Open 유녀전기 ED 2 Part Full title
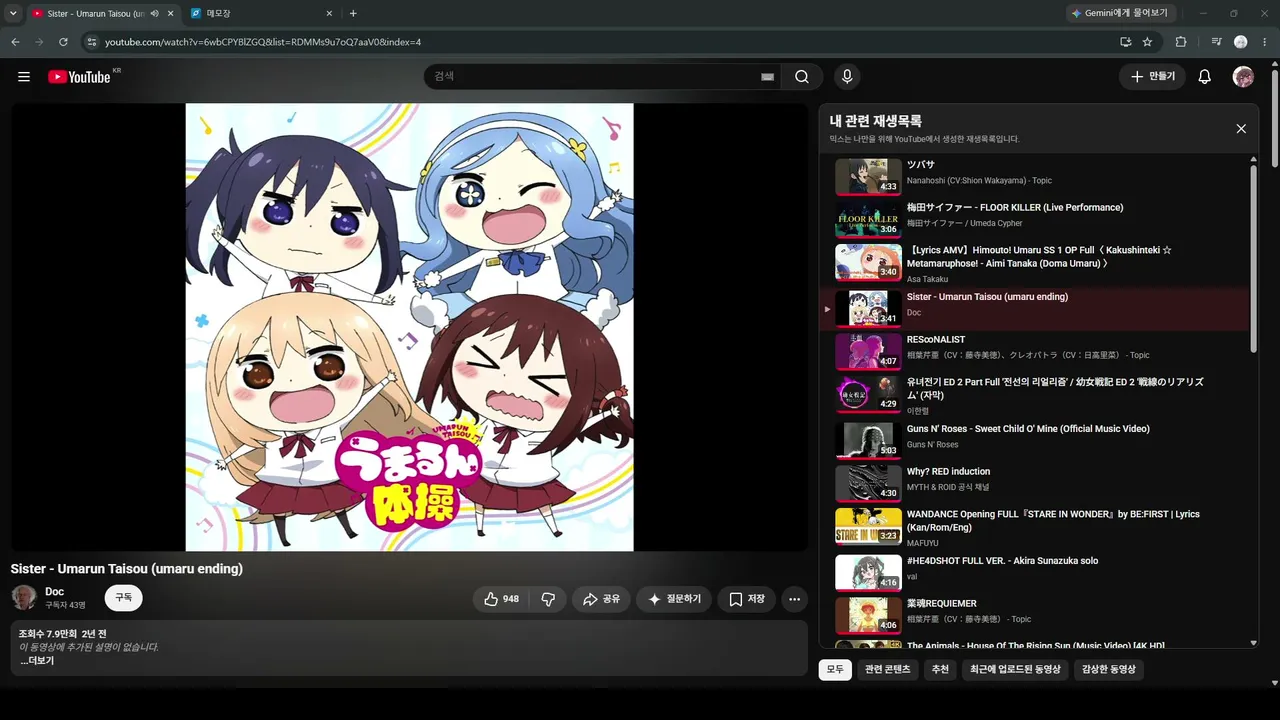Viewport: 1280px width, 720px height. pos(1055,388)
